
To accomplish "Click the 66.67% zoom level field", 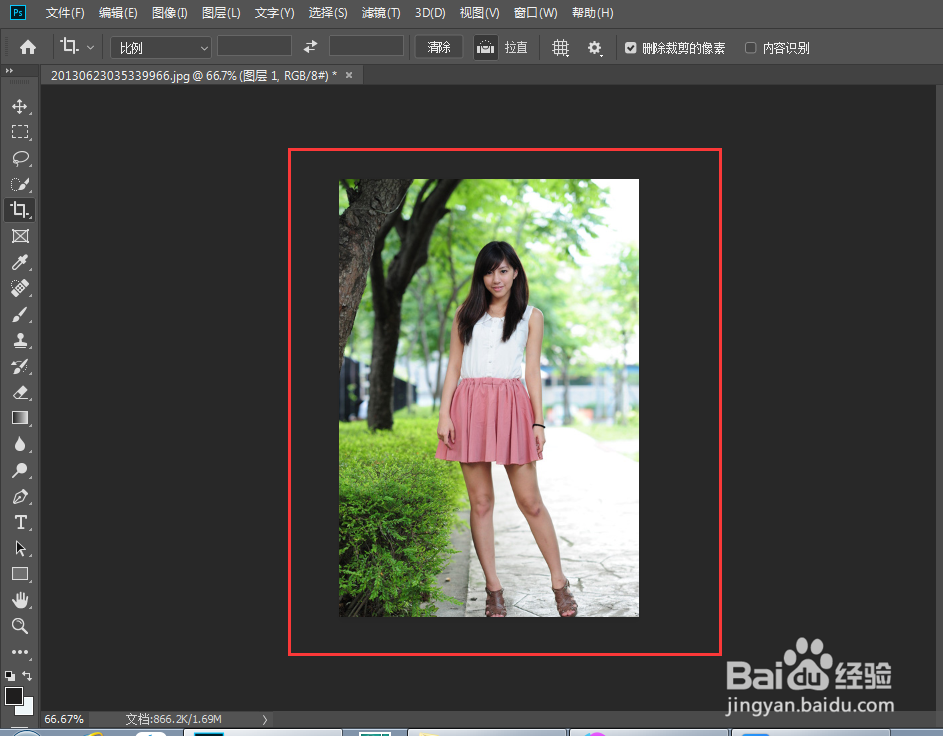I will pyautogui.click(x=64, y=719).
